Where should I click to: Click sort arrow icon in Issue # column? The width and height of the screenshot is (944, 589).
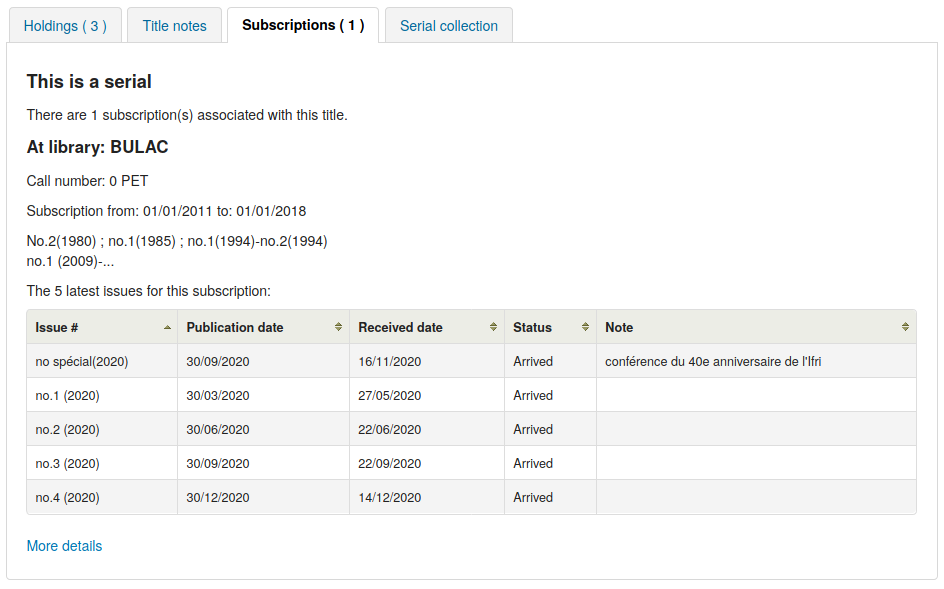point(167,327)
